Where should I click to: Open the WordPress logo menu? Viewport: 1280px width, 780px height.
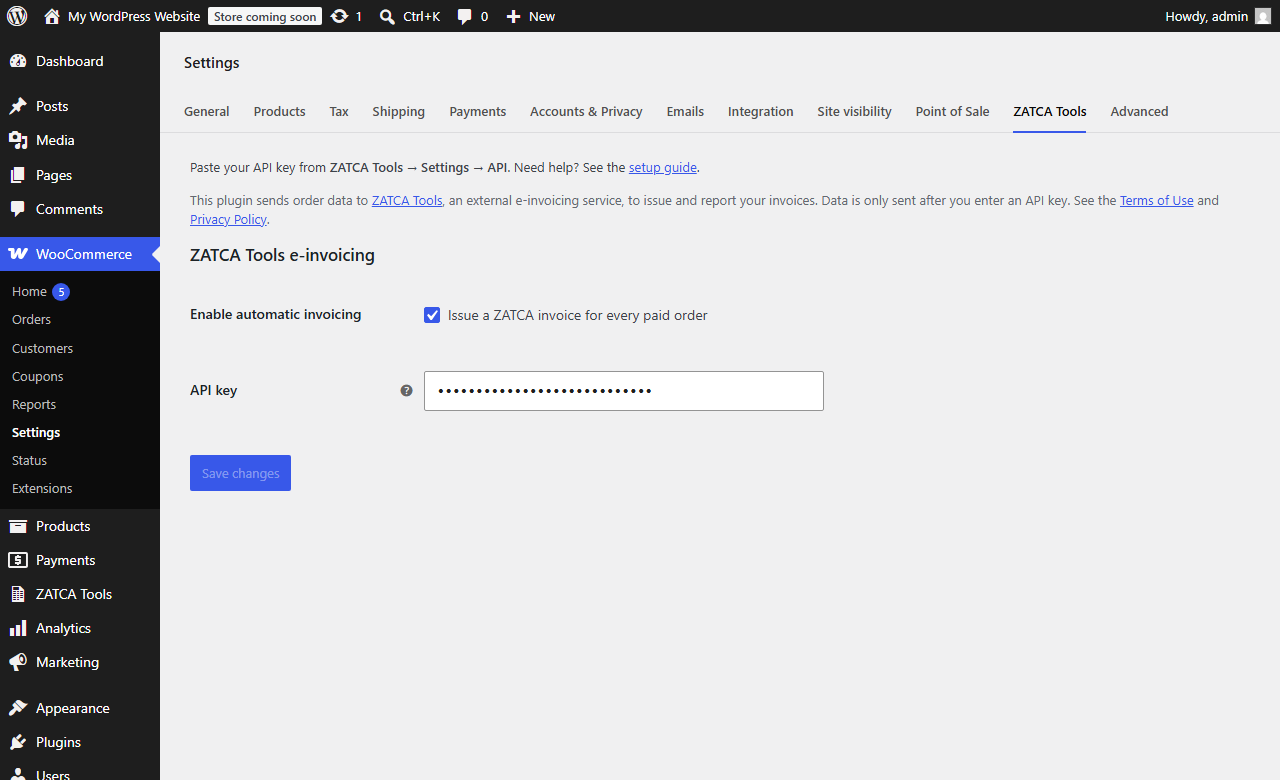pos(17,16)
